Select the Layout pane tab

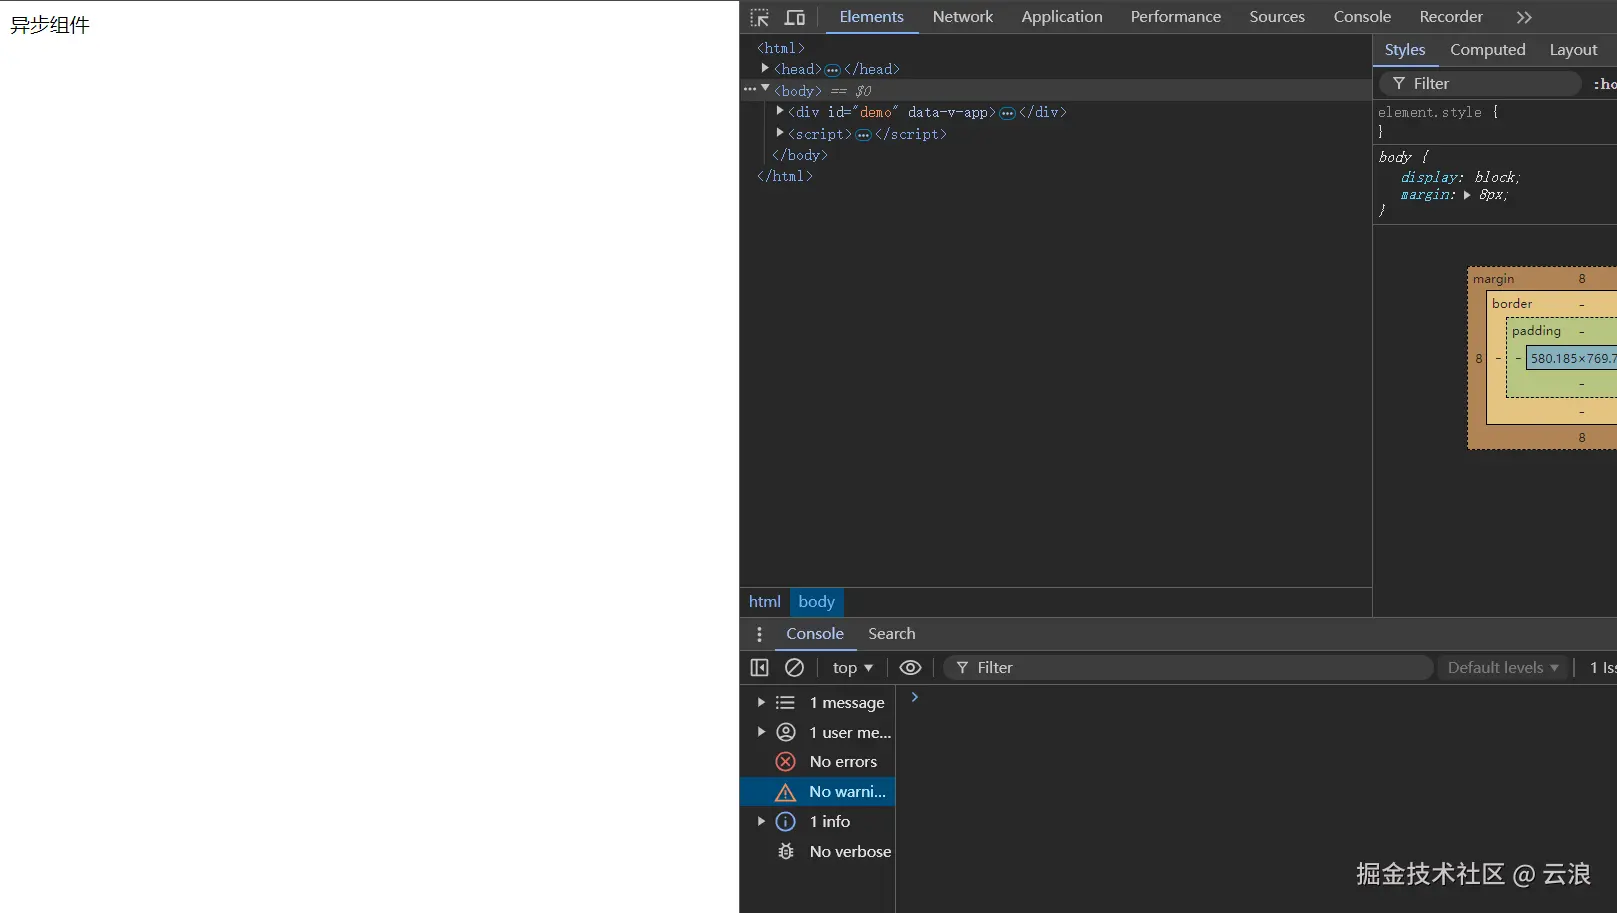pyautogui.click(x=1573, y=50)
